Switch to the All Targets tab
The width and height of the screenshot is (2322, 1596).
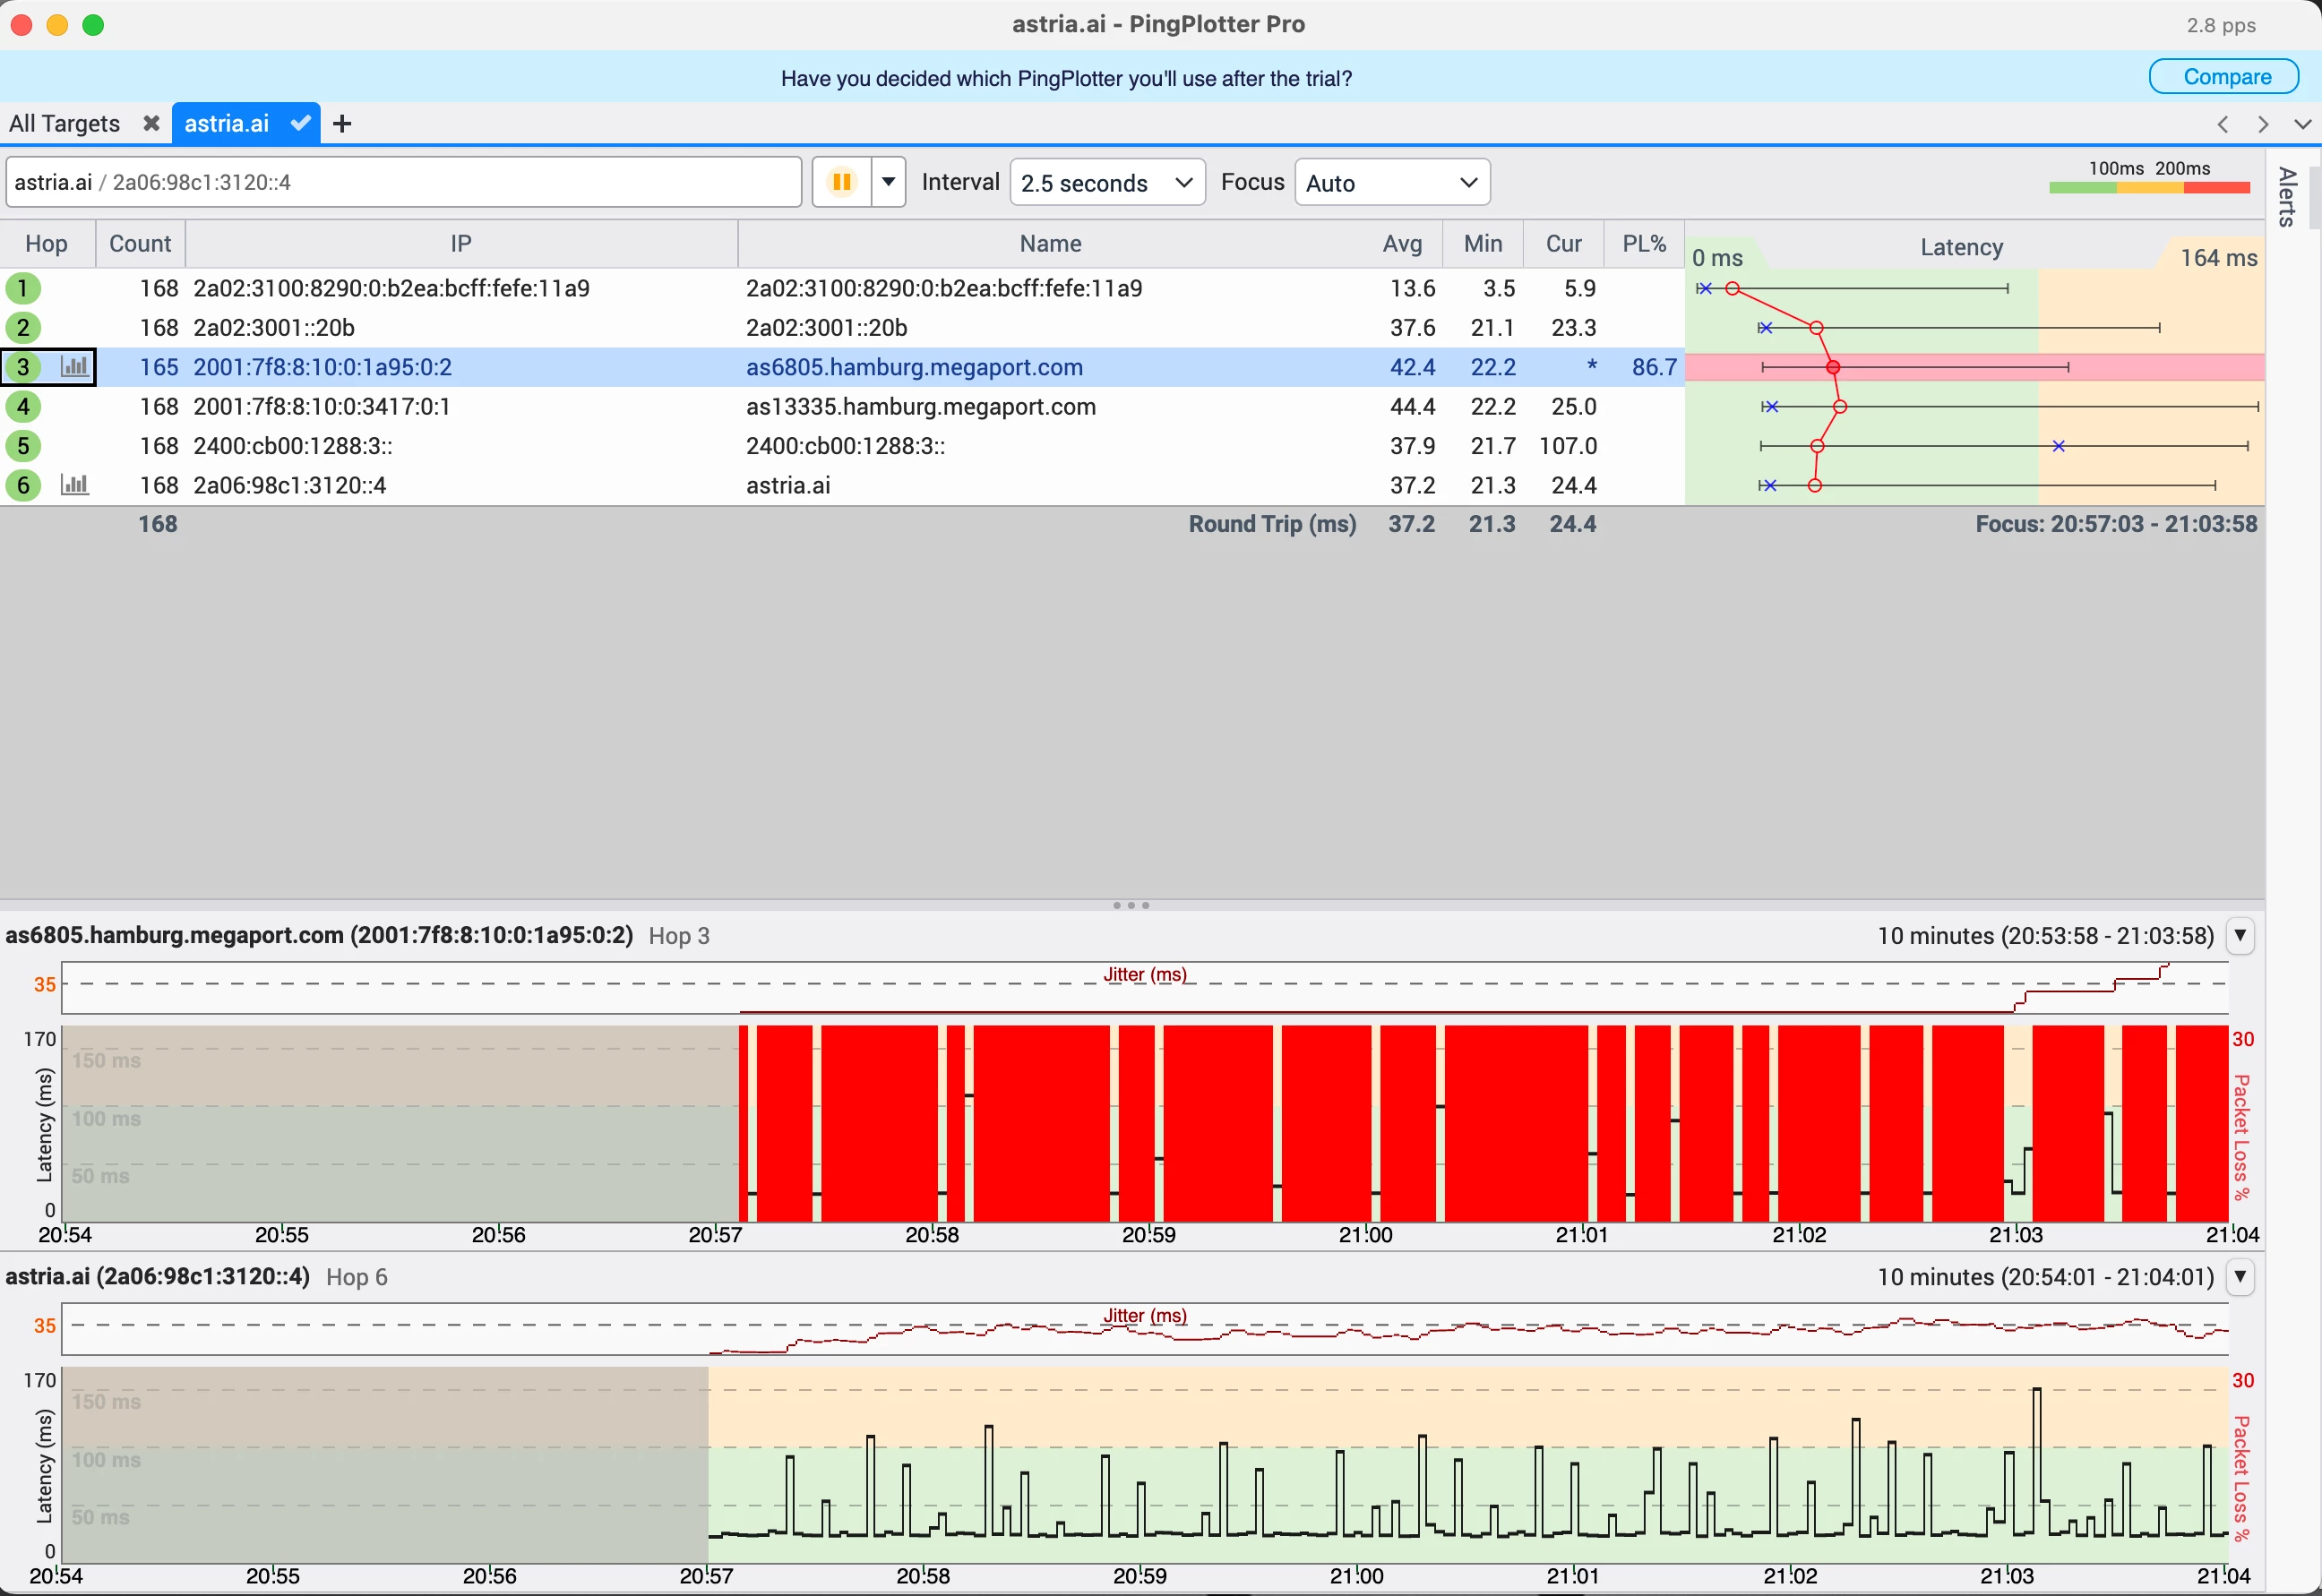pyautogui.click(x=64, y=123)
